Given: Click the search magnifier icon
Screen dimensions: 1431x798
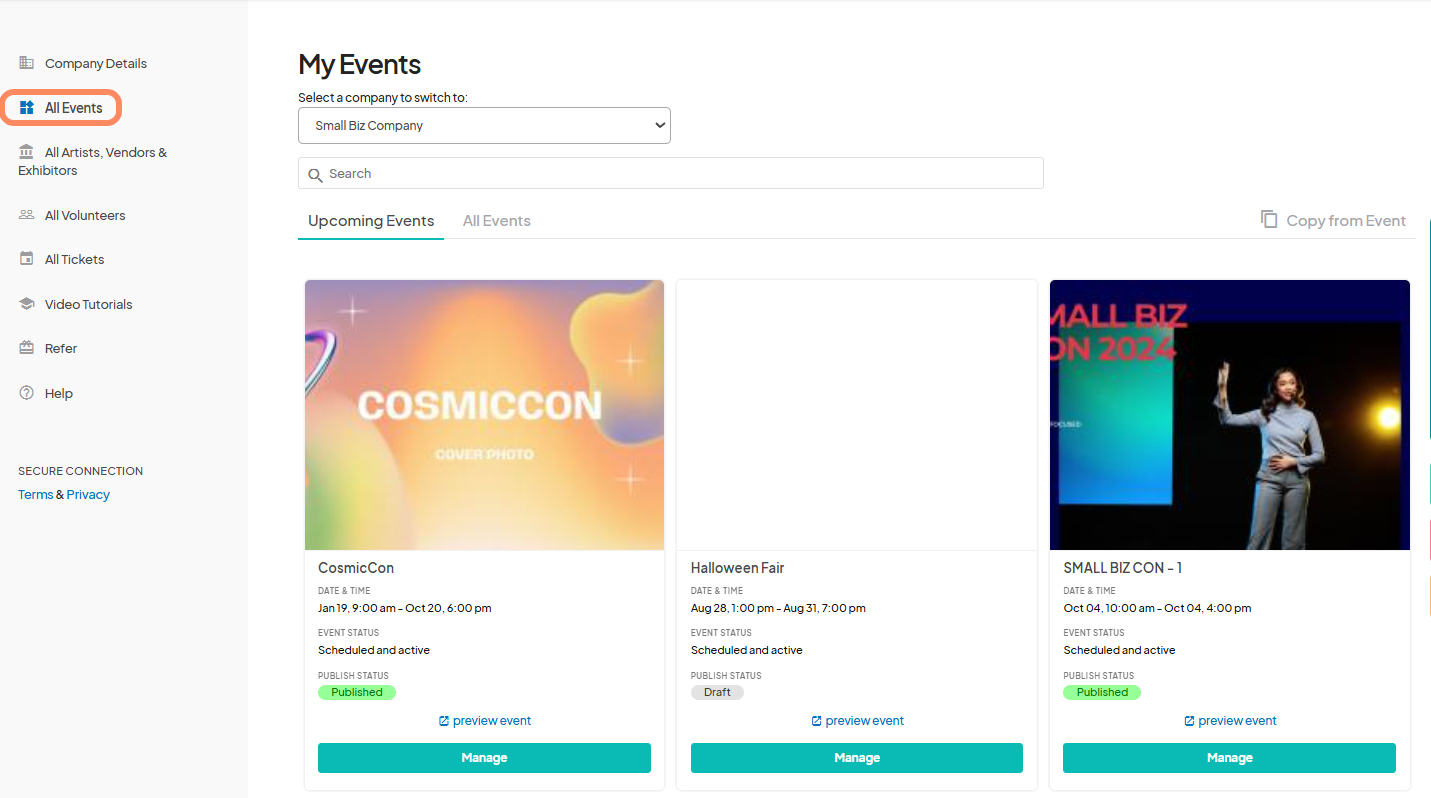Looking at the screenshot, I should [318, 173].
